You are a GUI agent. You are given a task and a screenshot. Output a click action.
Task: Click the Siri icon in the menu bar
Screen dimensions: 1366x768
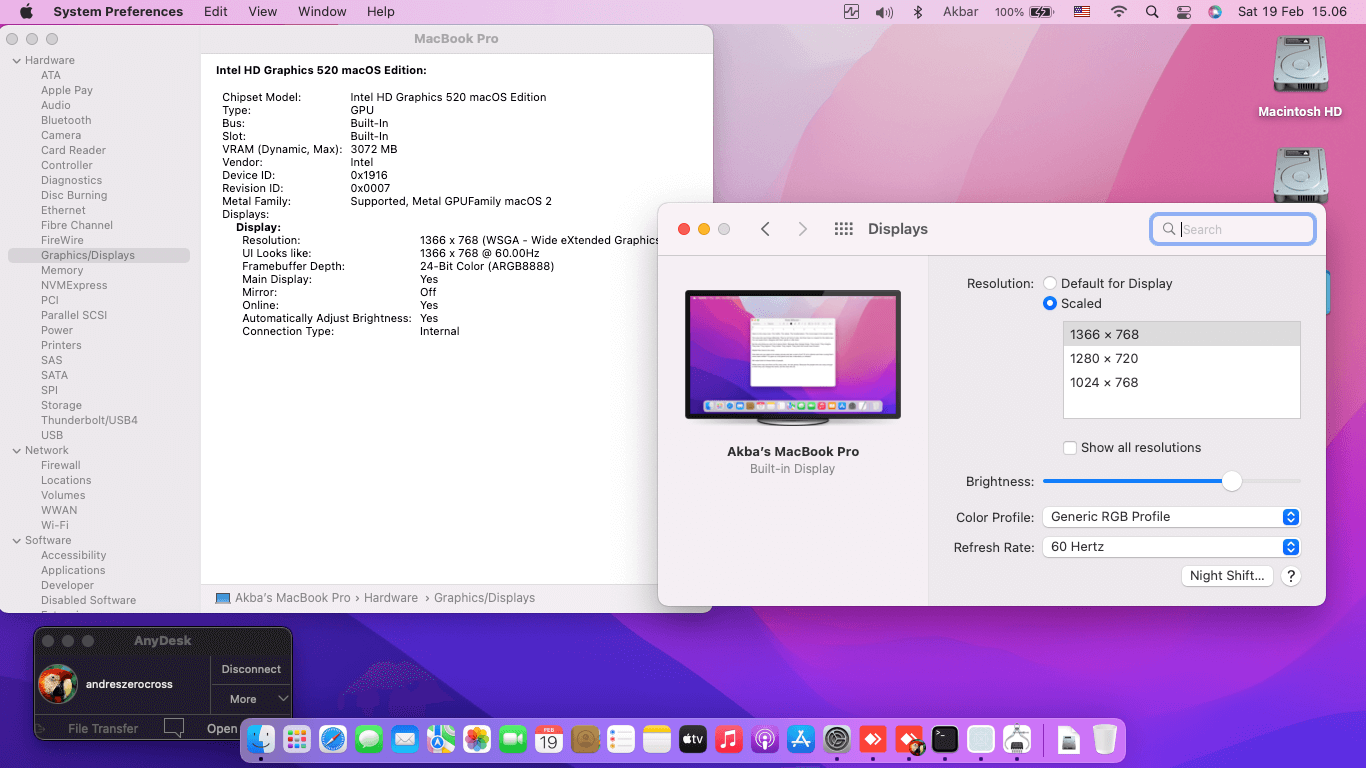1215,12
